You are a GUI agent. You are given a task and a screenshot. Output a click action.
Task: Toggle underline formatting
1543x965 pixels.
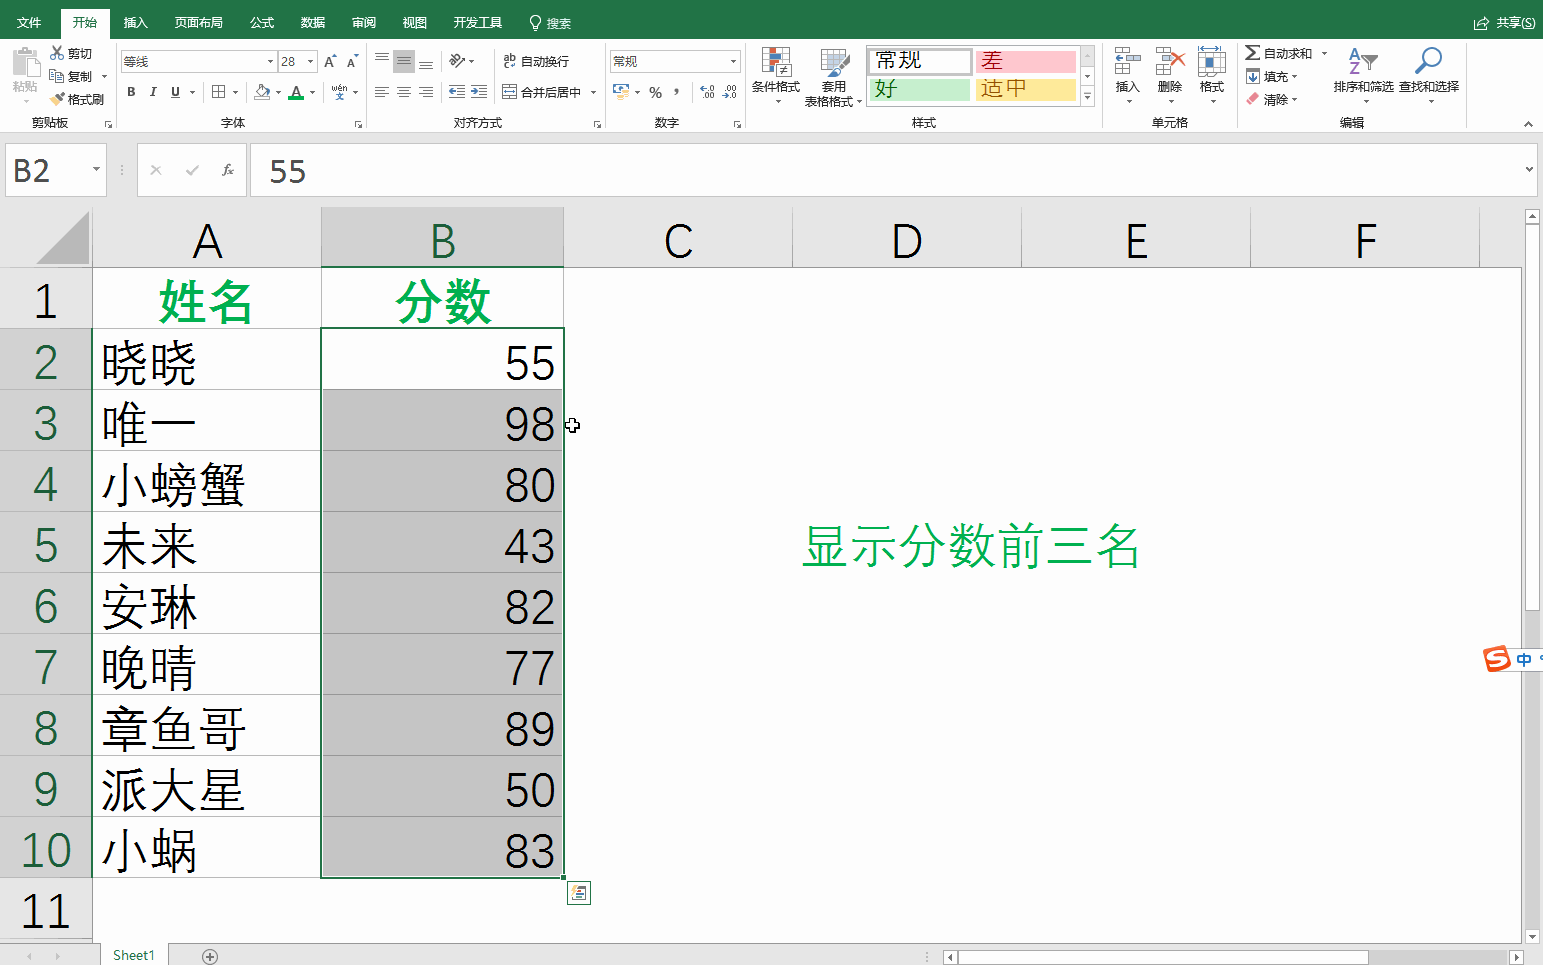coord(175,92)
